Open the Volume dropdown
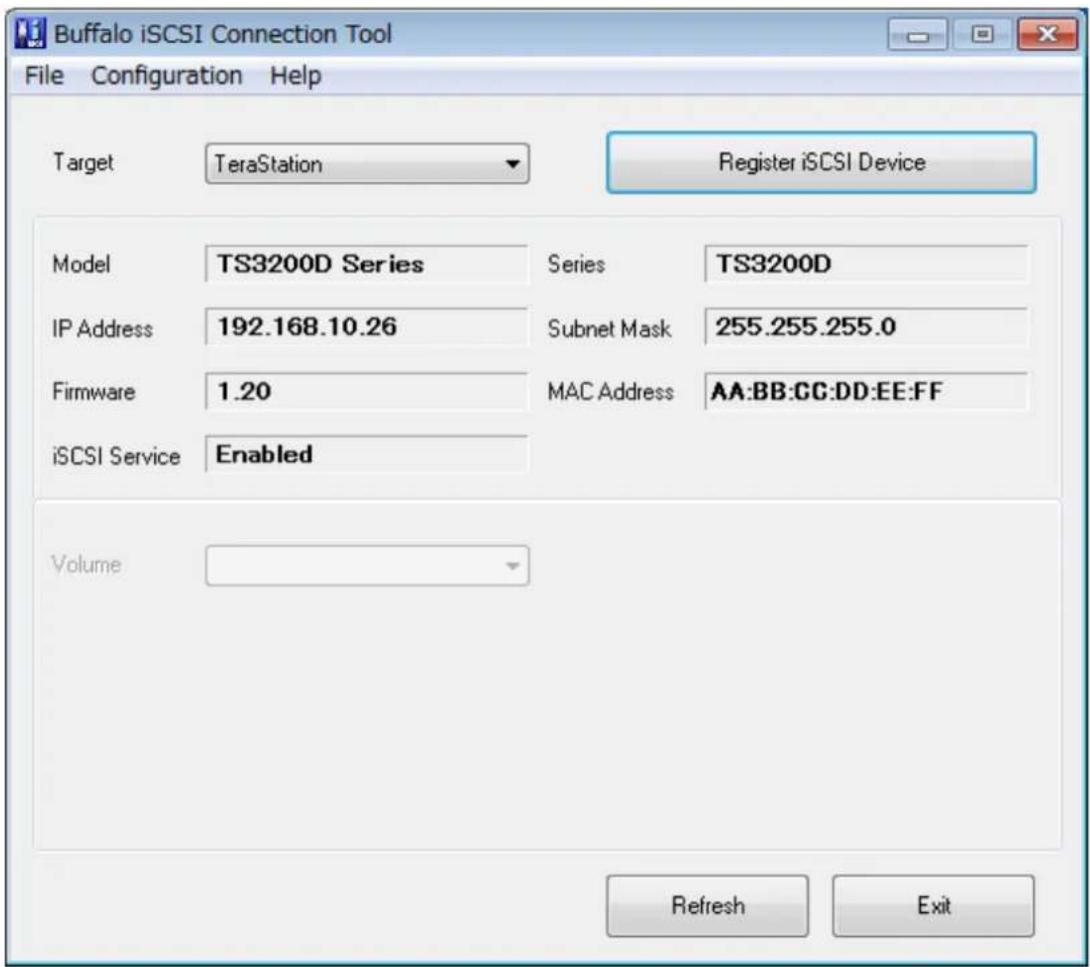The image size is (1090, 967). point(367,566)
